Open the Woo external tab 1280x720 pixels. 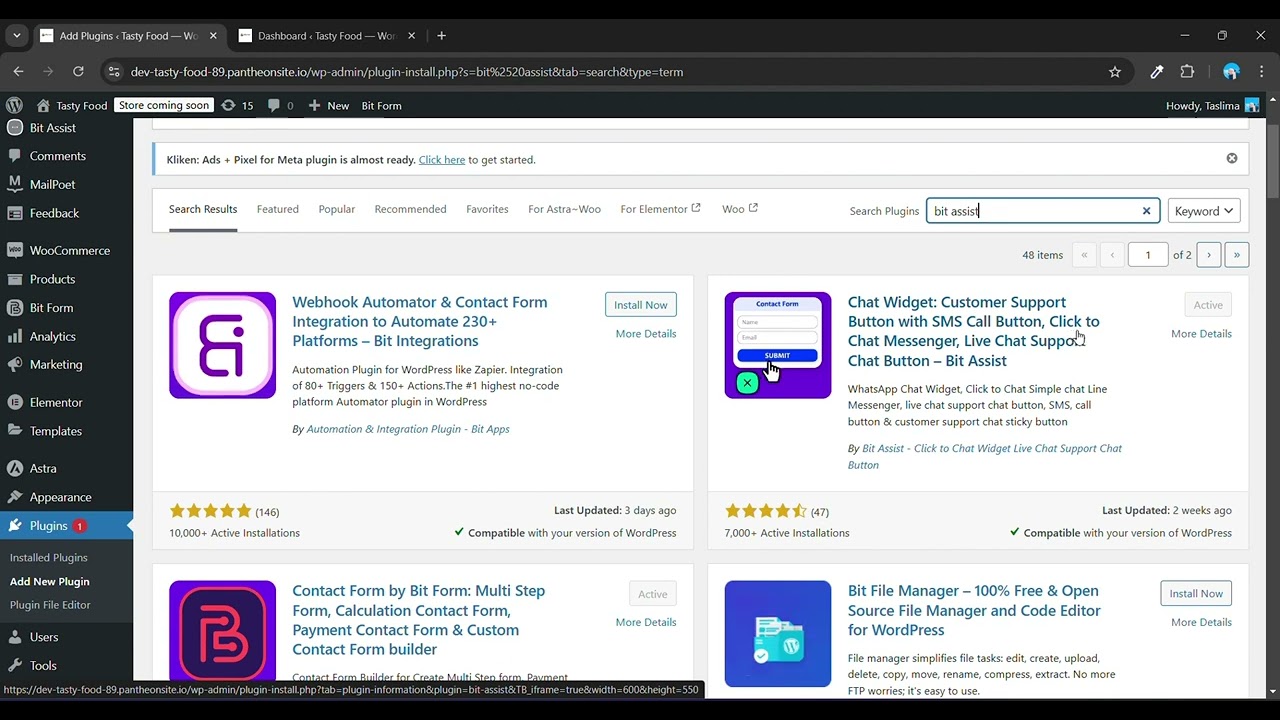(740, 210)
